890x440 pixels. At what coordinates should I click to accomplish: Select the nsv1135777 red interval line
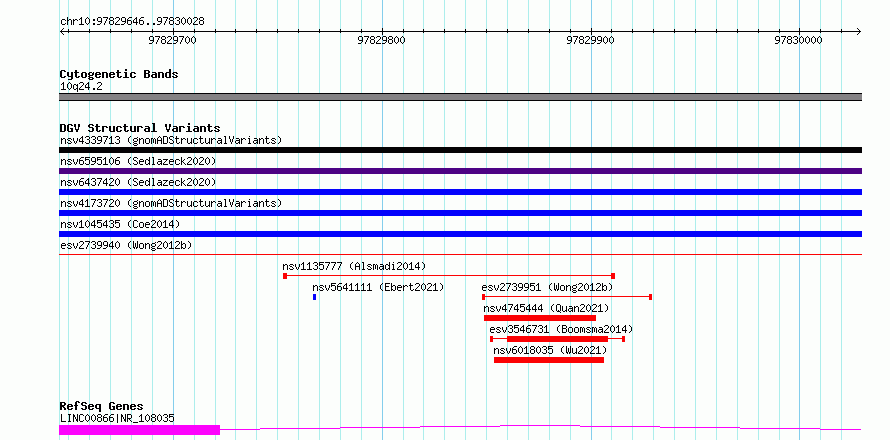449,276
